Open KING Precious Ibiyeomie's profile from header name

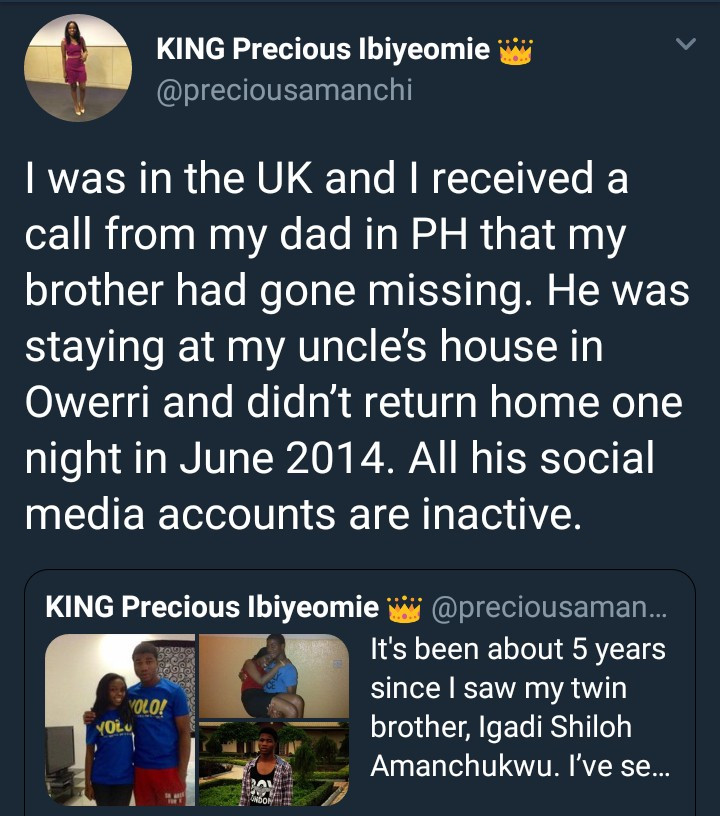tap(324, 49)
